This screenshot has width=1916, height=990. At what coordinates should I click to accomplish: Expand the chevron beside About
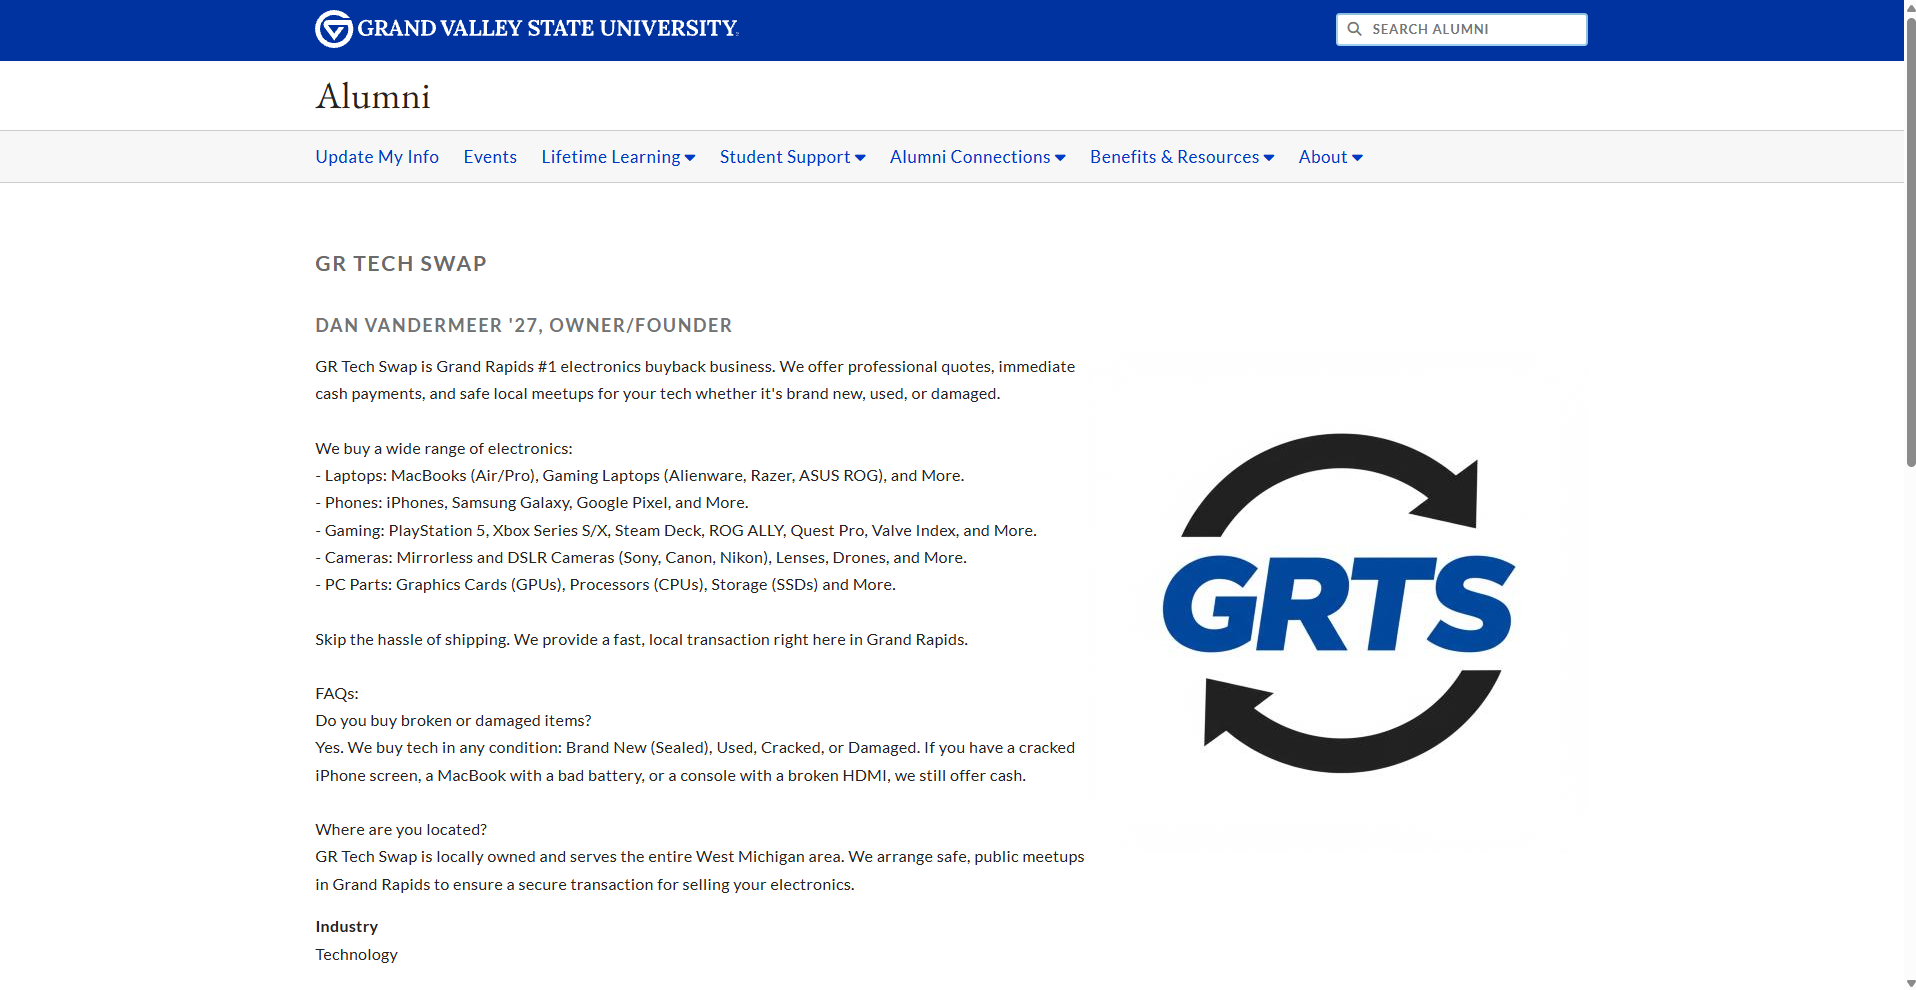(1358, 157)
